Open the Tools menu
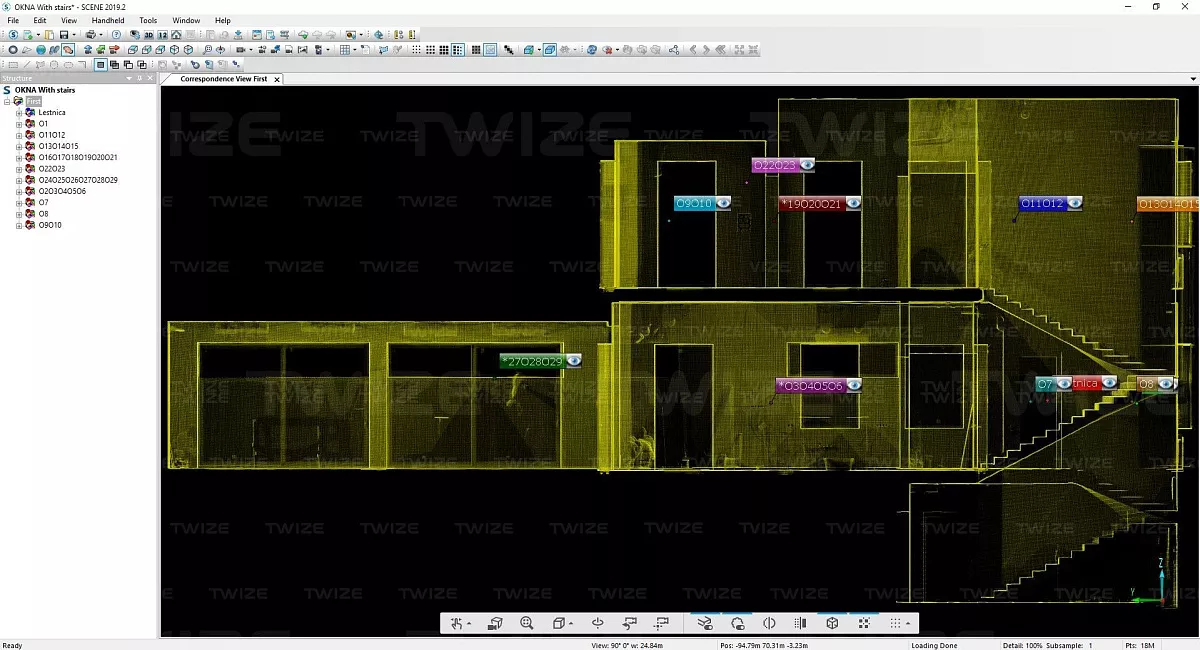The height and width of the screenshot is (650, 1200). tap(148, 20)
